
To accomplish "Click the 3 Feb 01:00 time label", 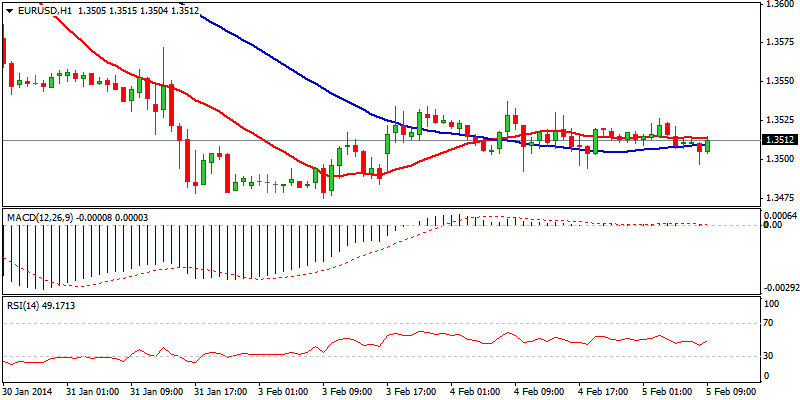I will (281, 392).
